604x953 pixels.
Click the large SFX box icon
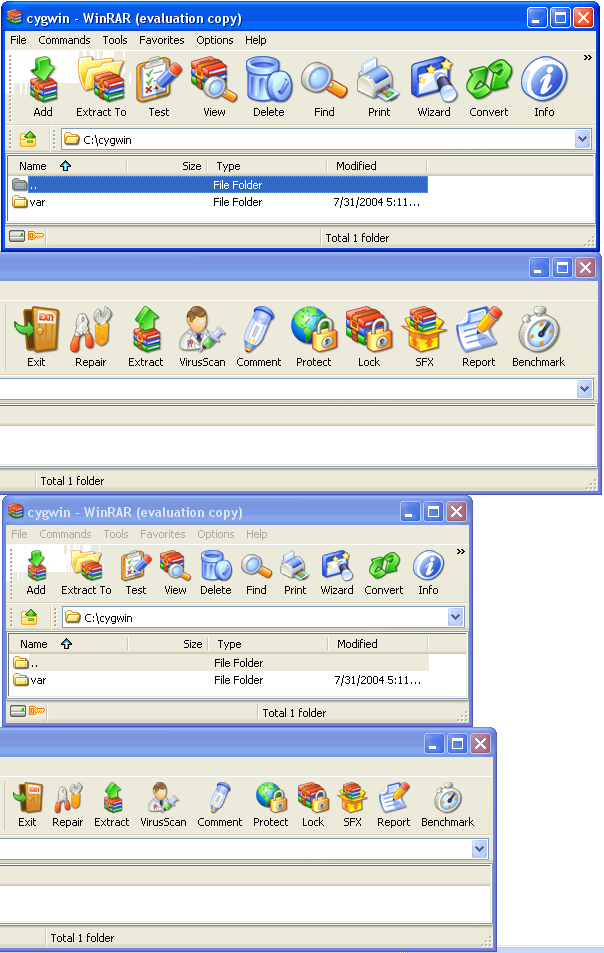[x=424, y=329]
